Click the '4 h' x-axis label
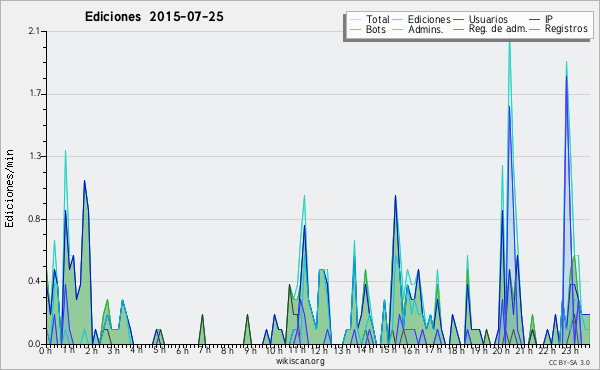 (x=136, y=350)
